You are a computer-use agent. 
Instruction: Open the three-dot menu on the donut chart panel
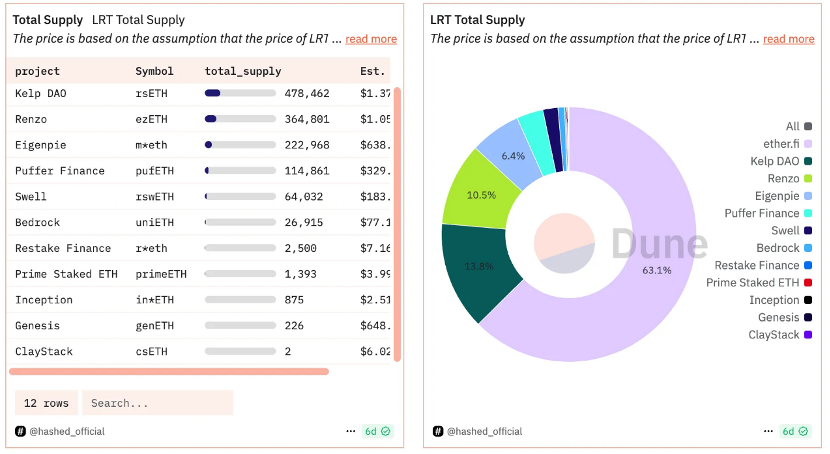768,431
